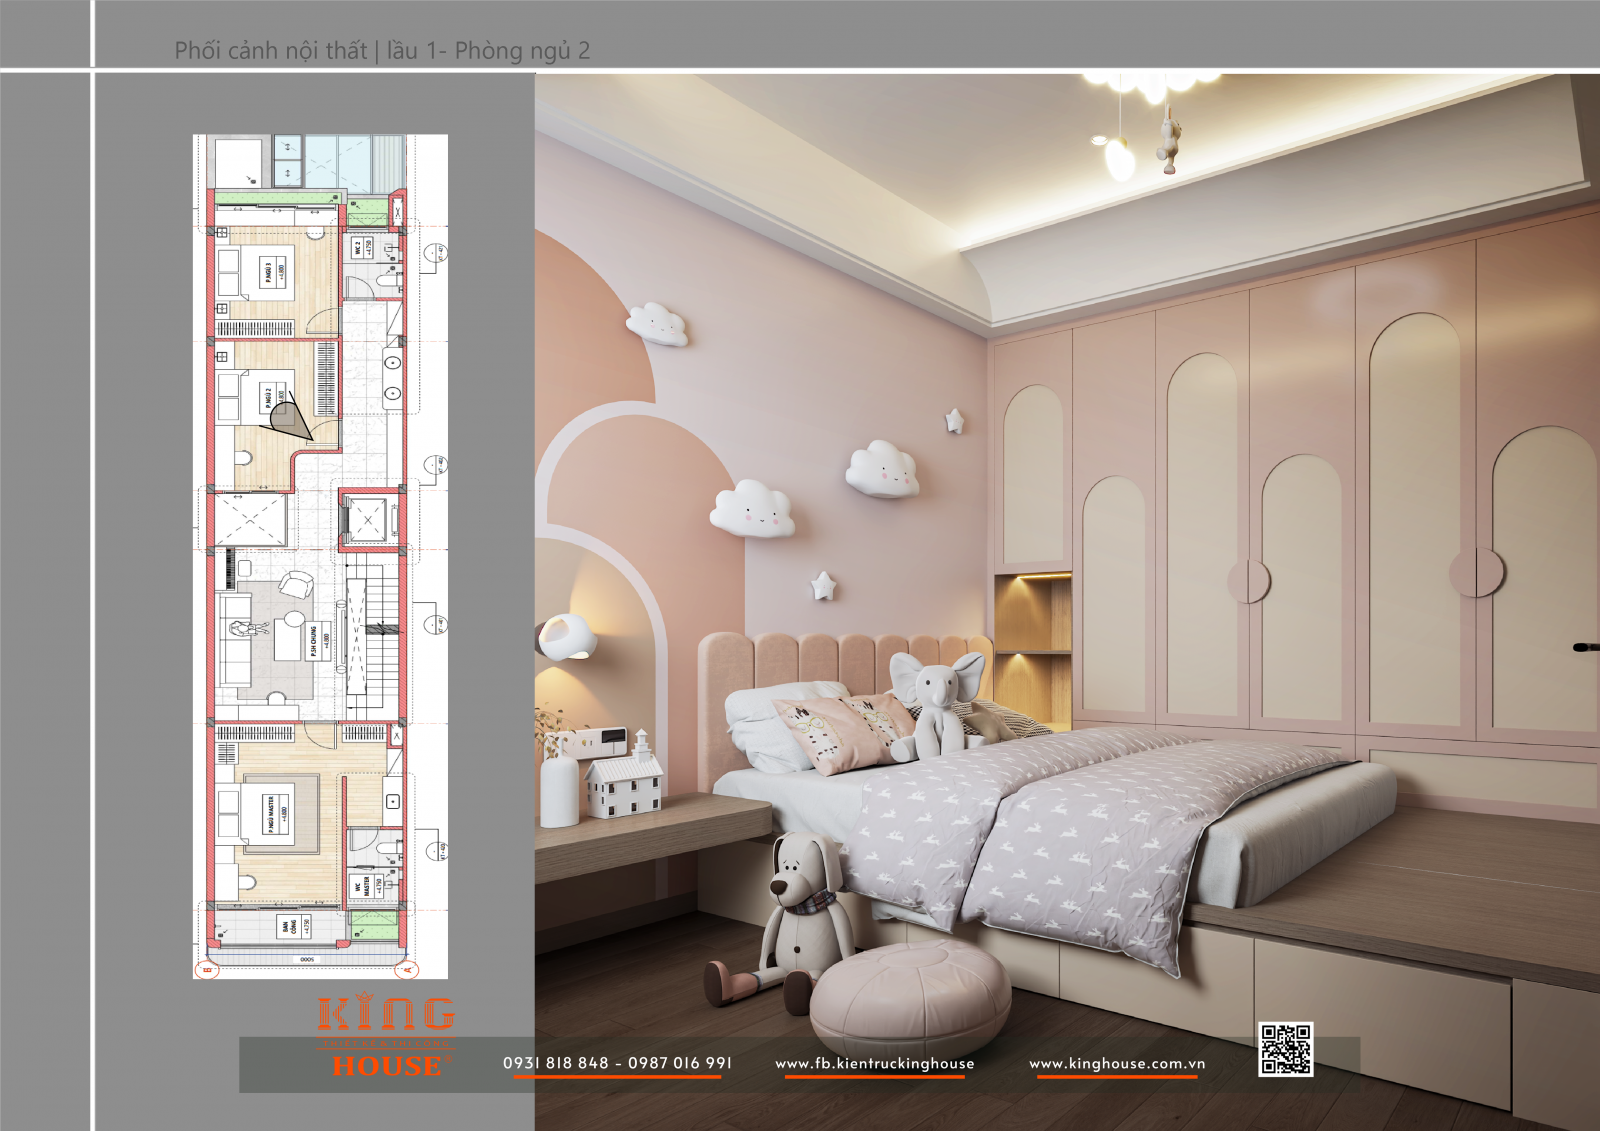This screenshot has height=1131, width=1600.
Task: Click the axis marker A on floor plan
Action: click(406, 968)
